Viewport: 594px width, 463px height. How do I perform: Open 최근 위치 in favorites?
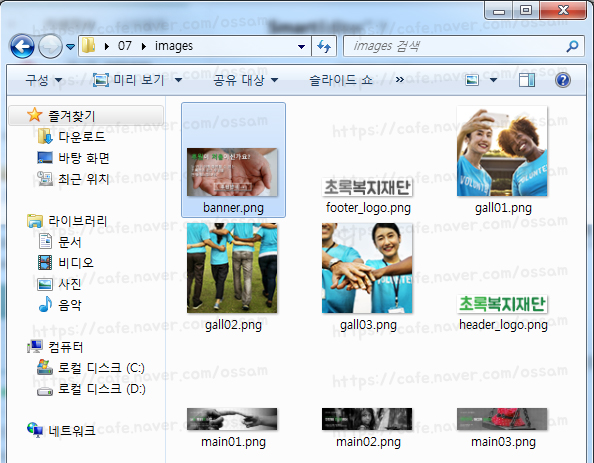pyautogui.click(x=84, y=179)
